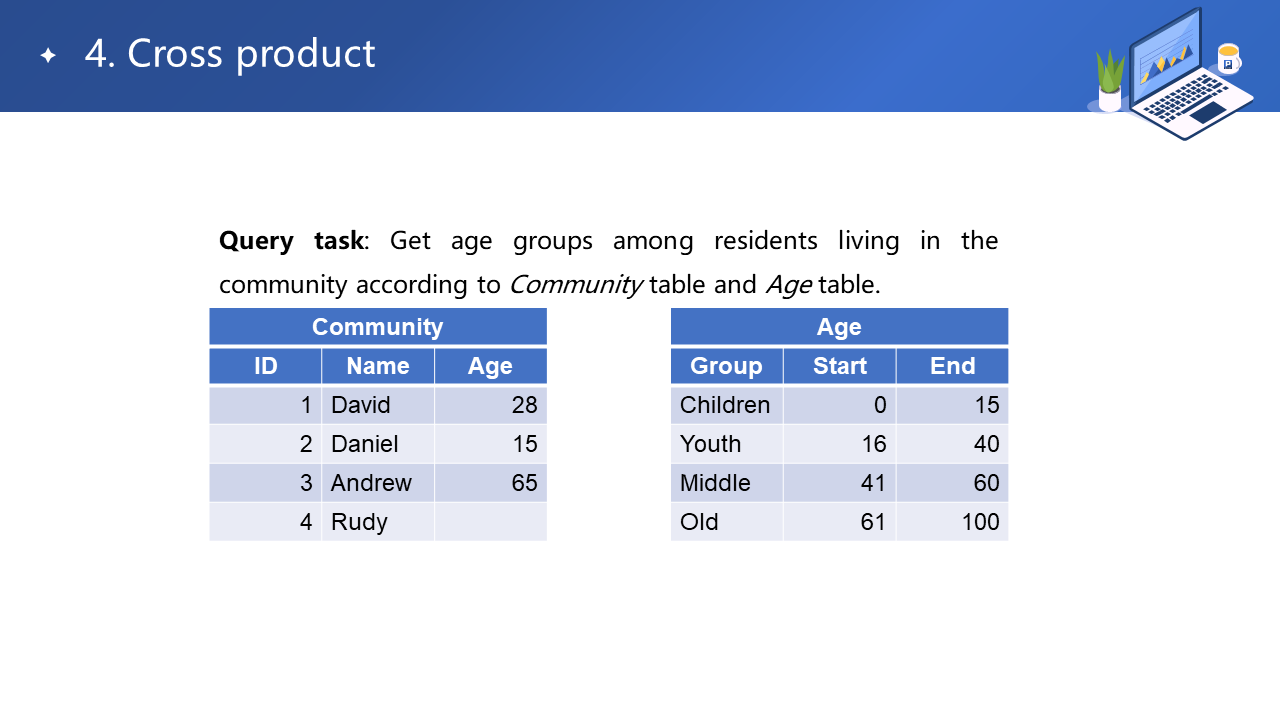Select the Youth group cell

pyautogui.click(x=726, y=444)
